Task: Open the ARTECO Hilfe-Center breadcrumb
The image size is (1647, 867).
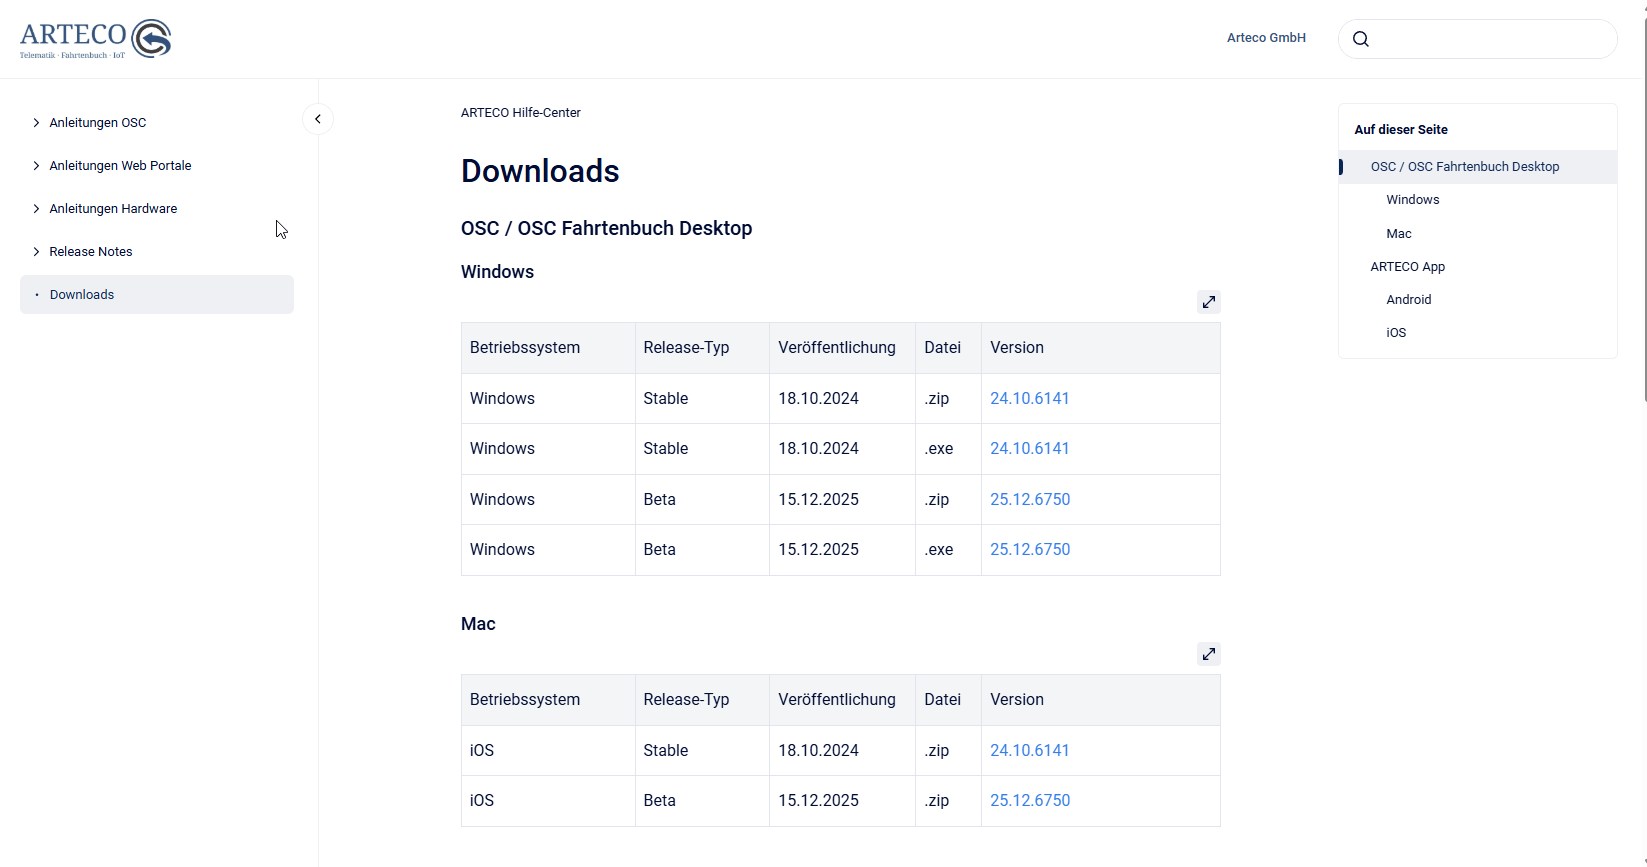Action: pos(520,113)
